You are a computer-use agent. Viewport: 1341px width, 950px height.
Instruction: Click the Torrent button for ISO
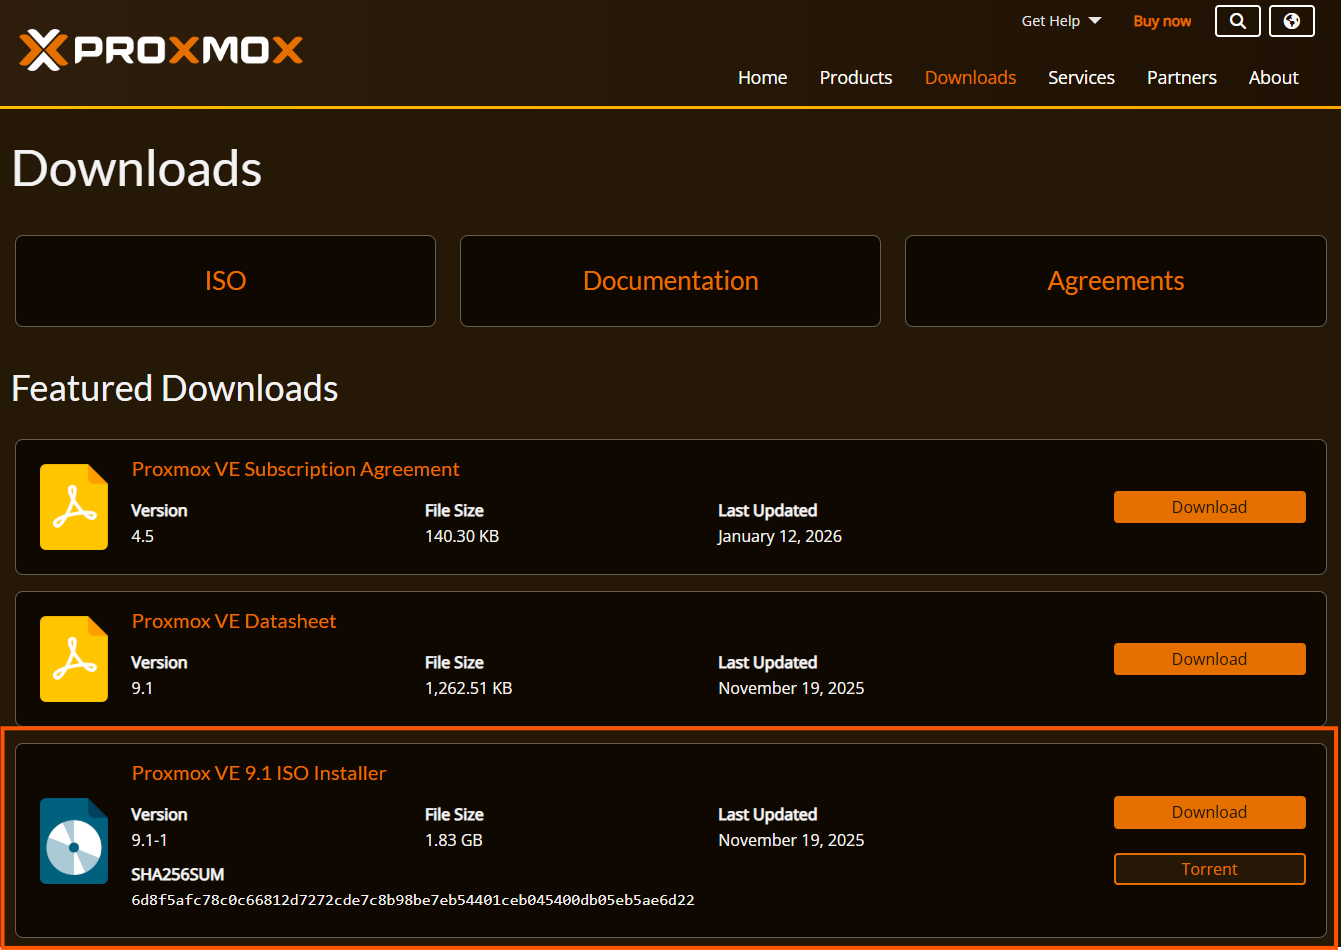(1210, 869)
